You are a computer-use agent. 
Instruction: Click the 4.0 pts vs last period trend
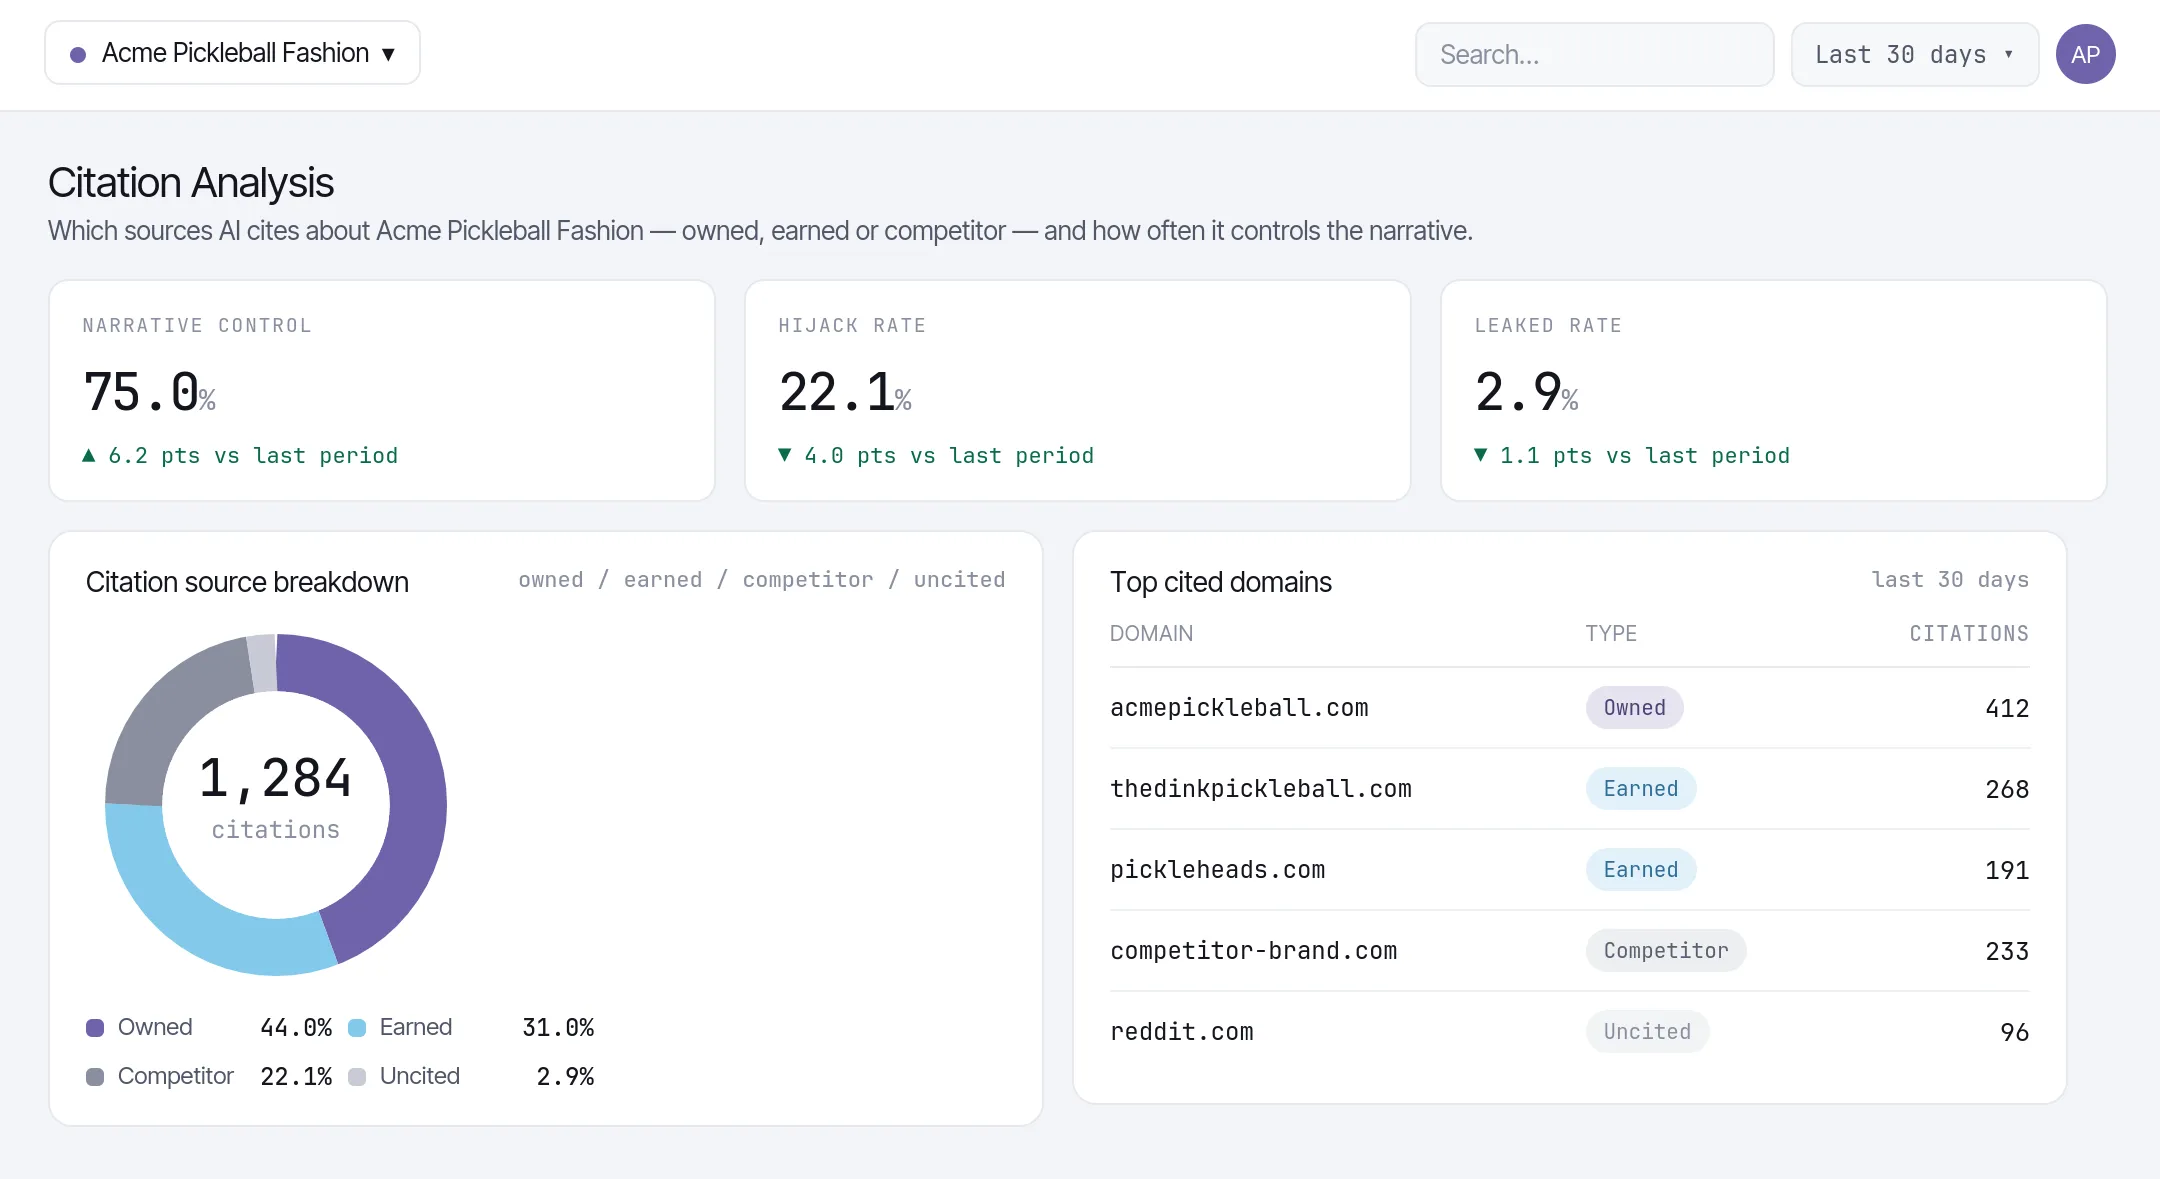(936, 456)
